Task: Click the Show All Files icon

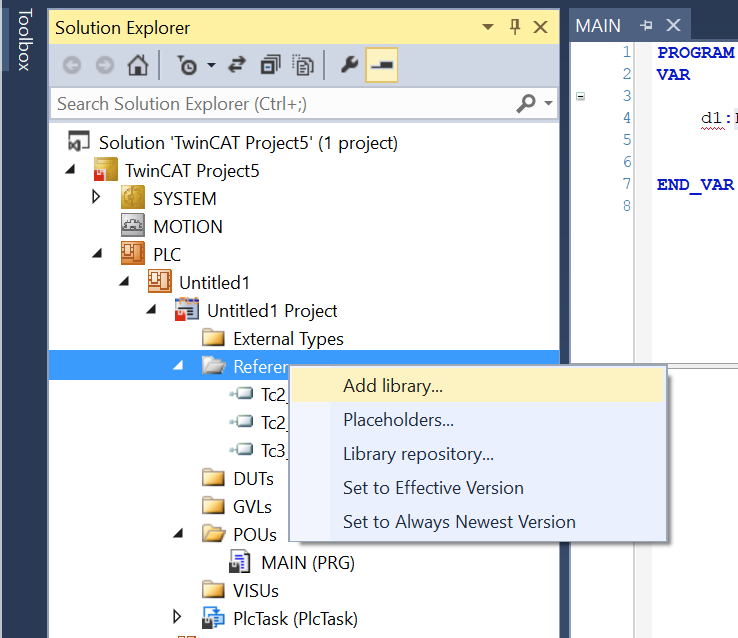Action: [x=303, y=65]
